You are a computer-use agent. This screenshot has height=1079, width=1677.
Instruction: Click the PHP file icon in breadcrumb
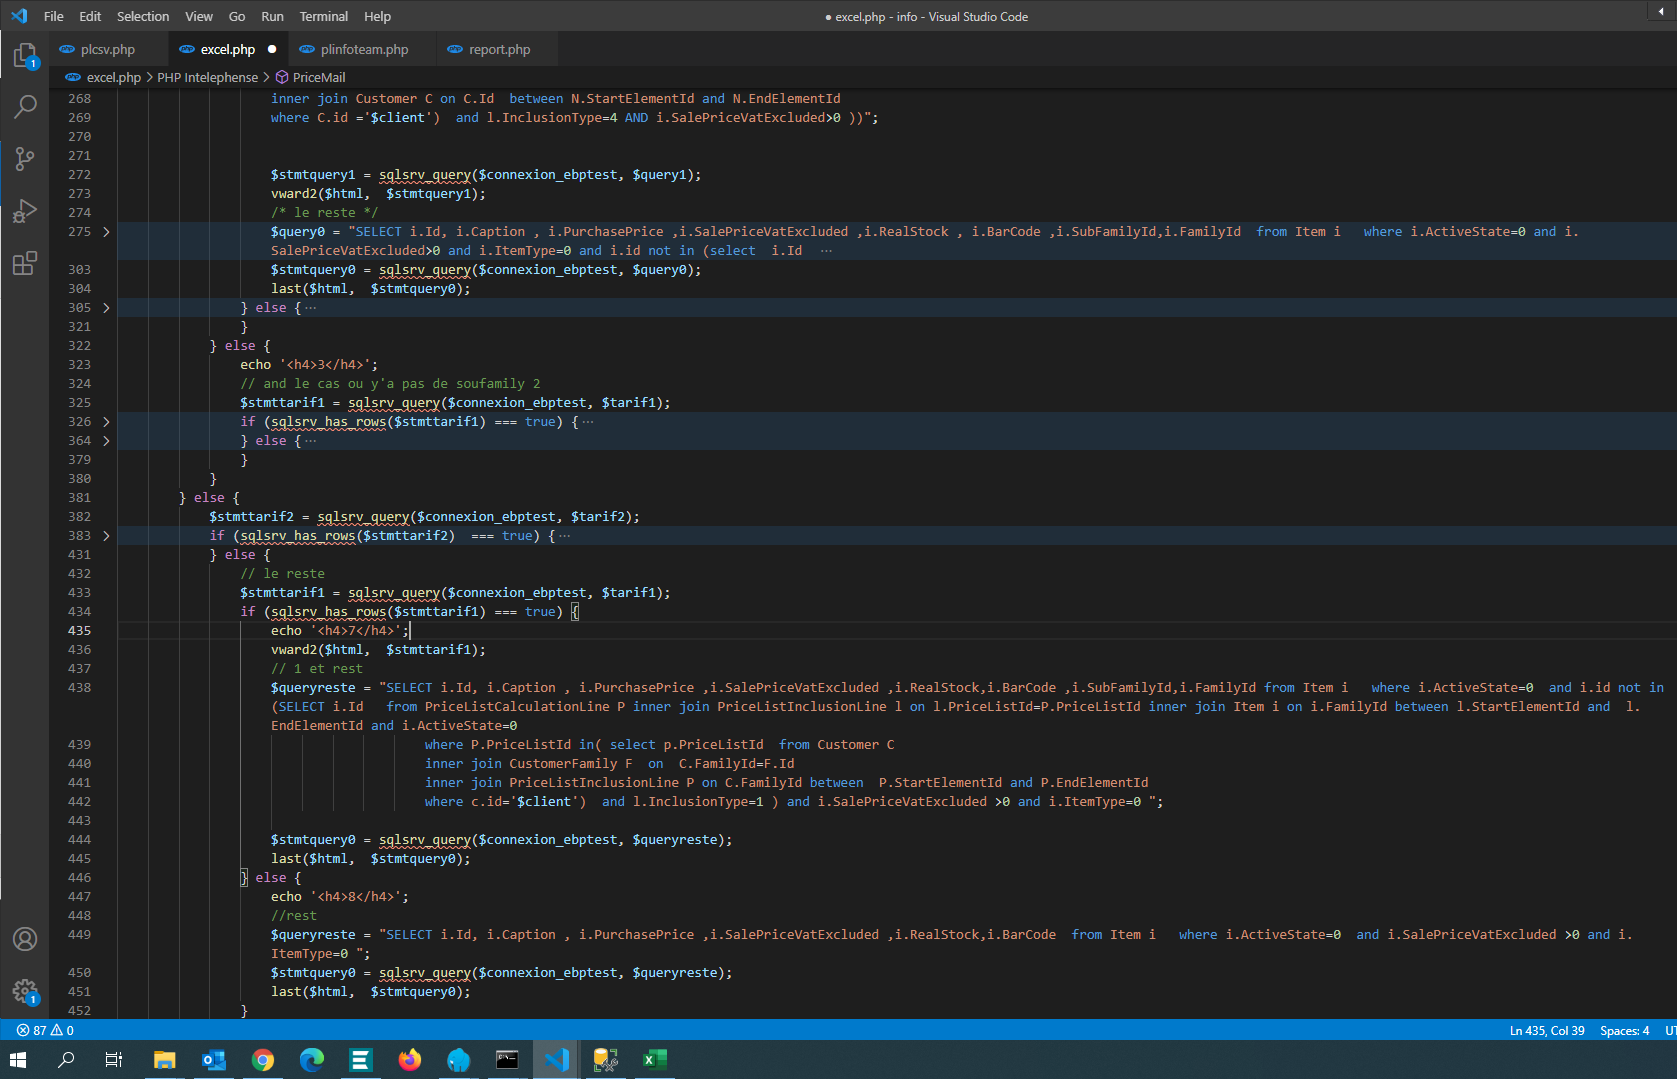pos(73,77)
